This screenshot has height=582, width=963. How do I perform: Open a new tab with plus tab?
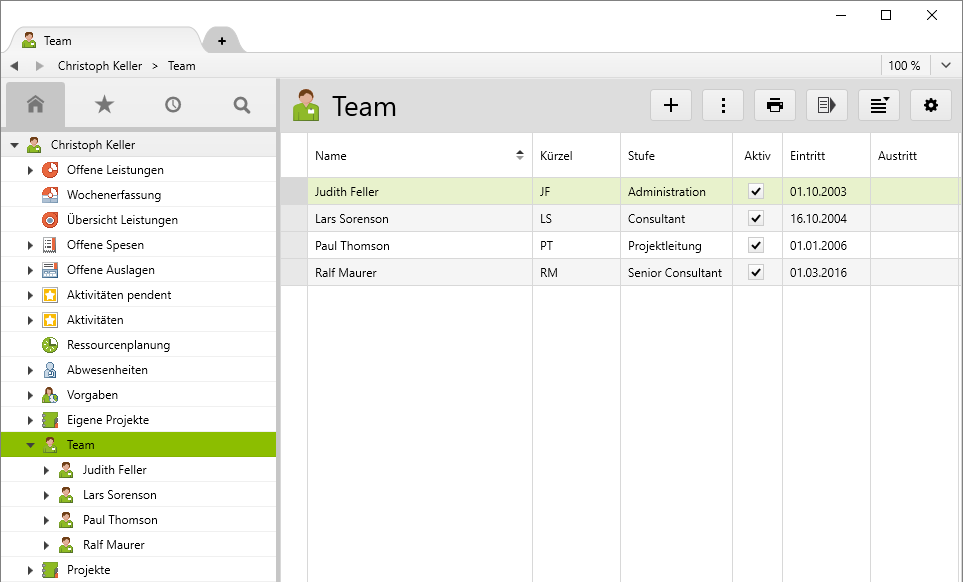click(222, 41)
